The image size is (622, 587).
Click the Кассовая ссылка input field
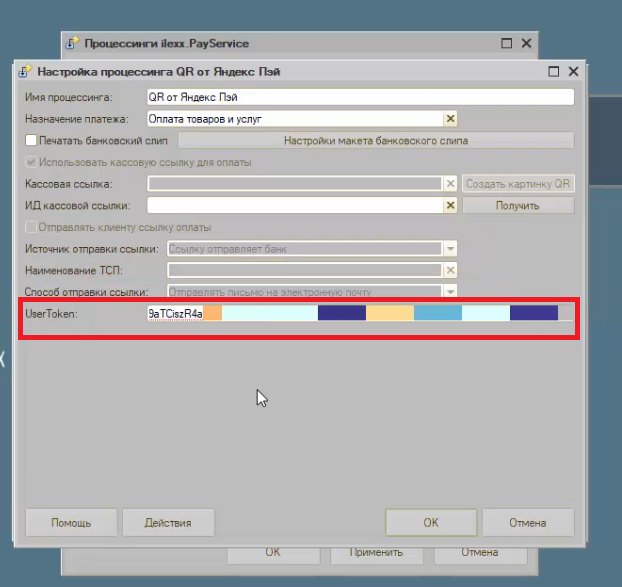(x=295, y=184)
